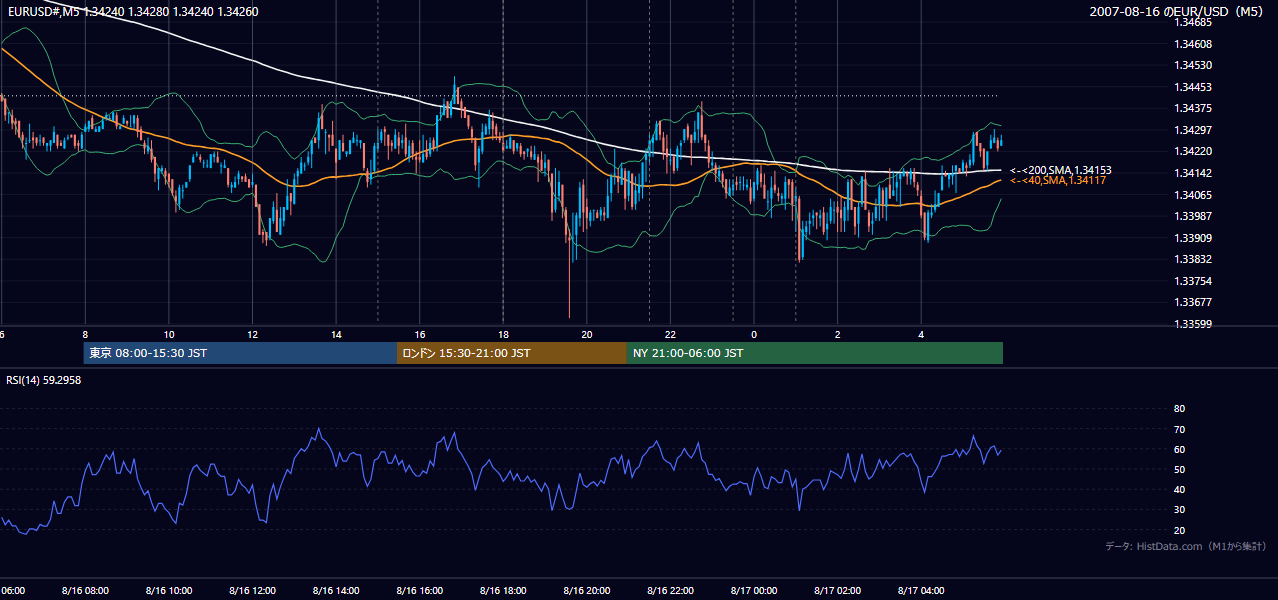Screen dimensions: 1278x600
Task: Click RSI axis level 70
Action: [x=1179, y=429]
